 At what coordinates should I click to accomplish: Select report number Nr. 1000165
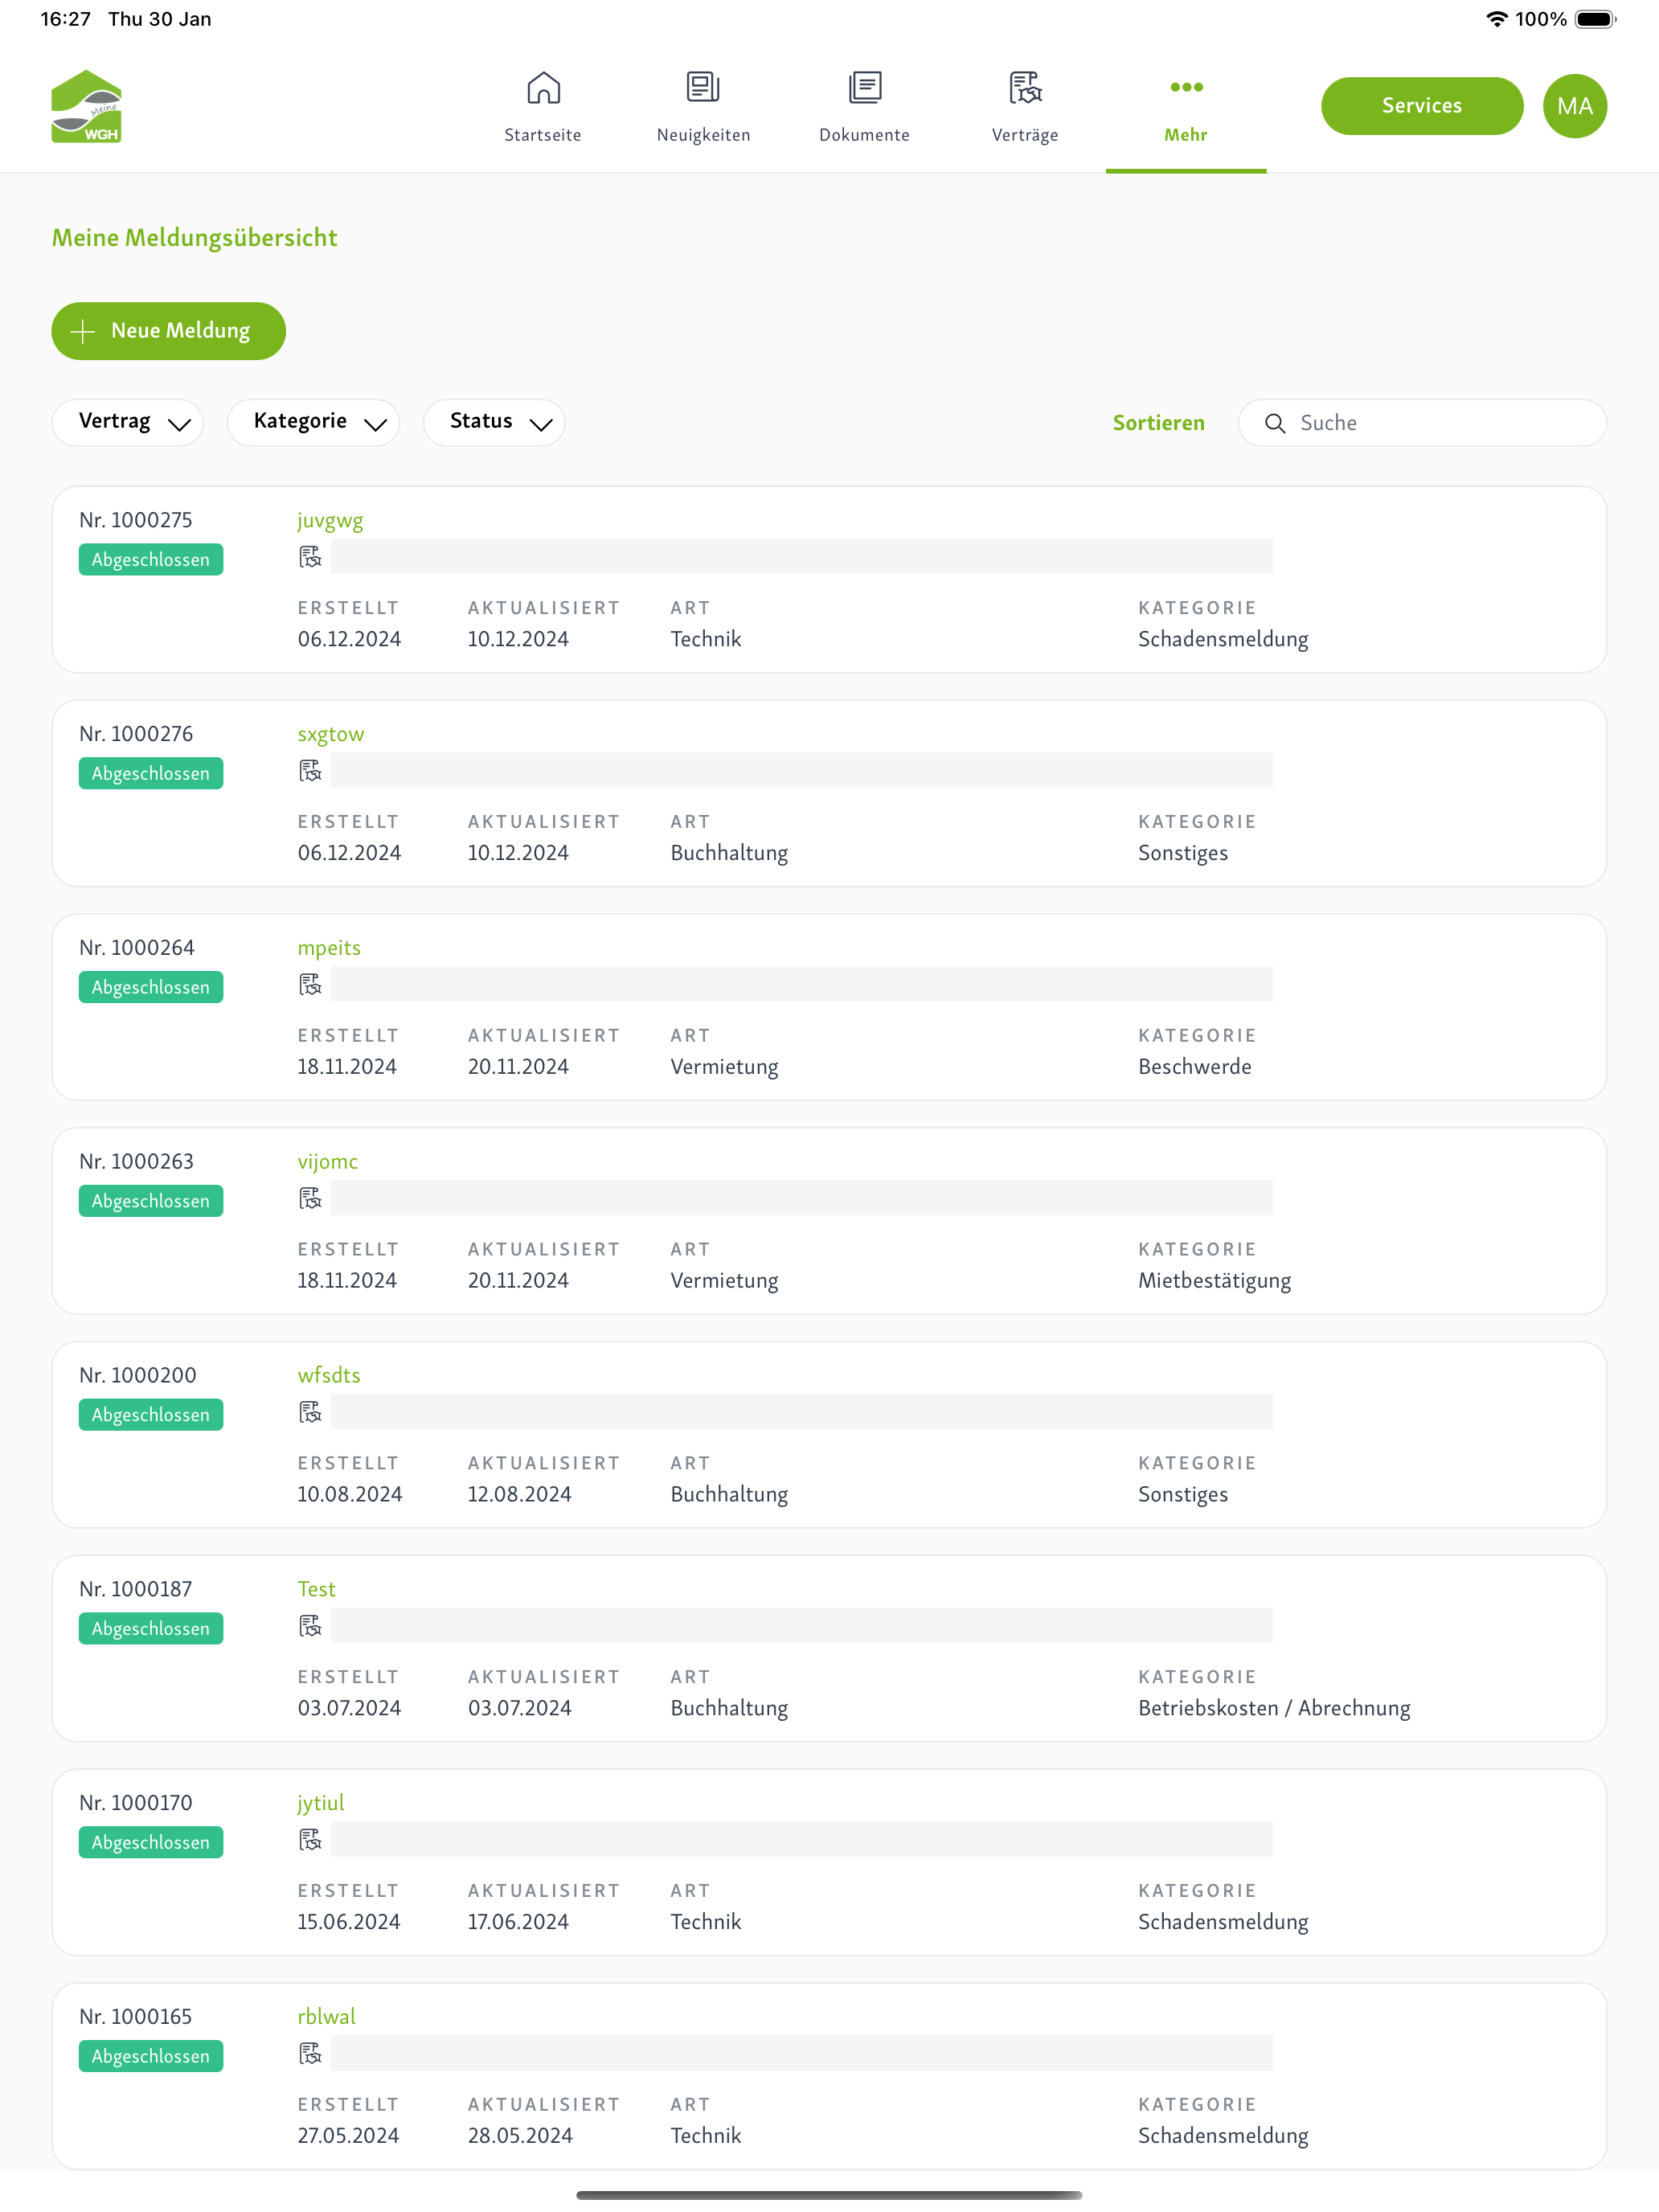click(x=136, y=2017)
